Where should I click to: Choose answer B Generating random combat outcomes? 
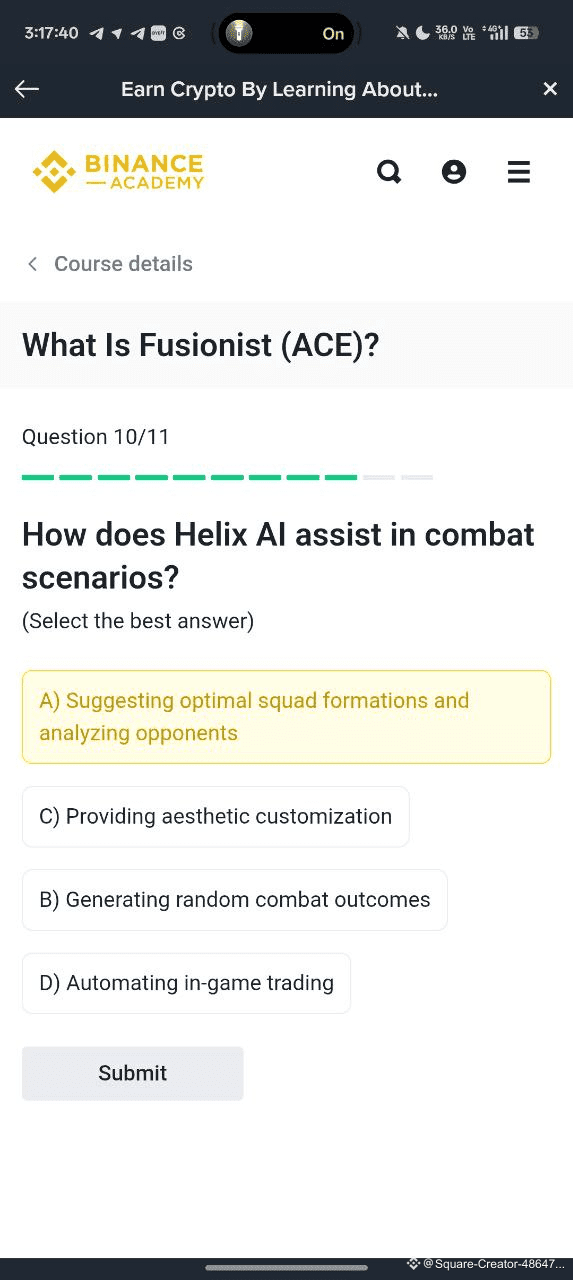[x=235, y=900]
